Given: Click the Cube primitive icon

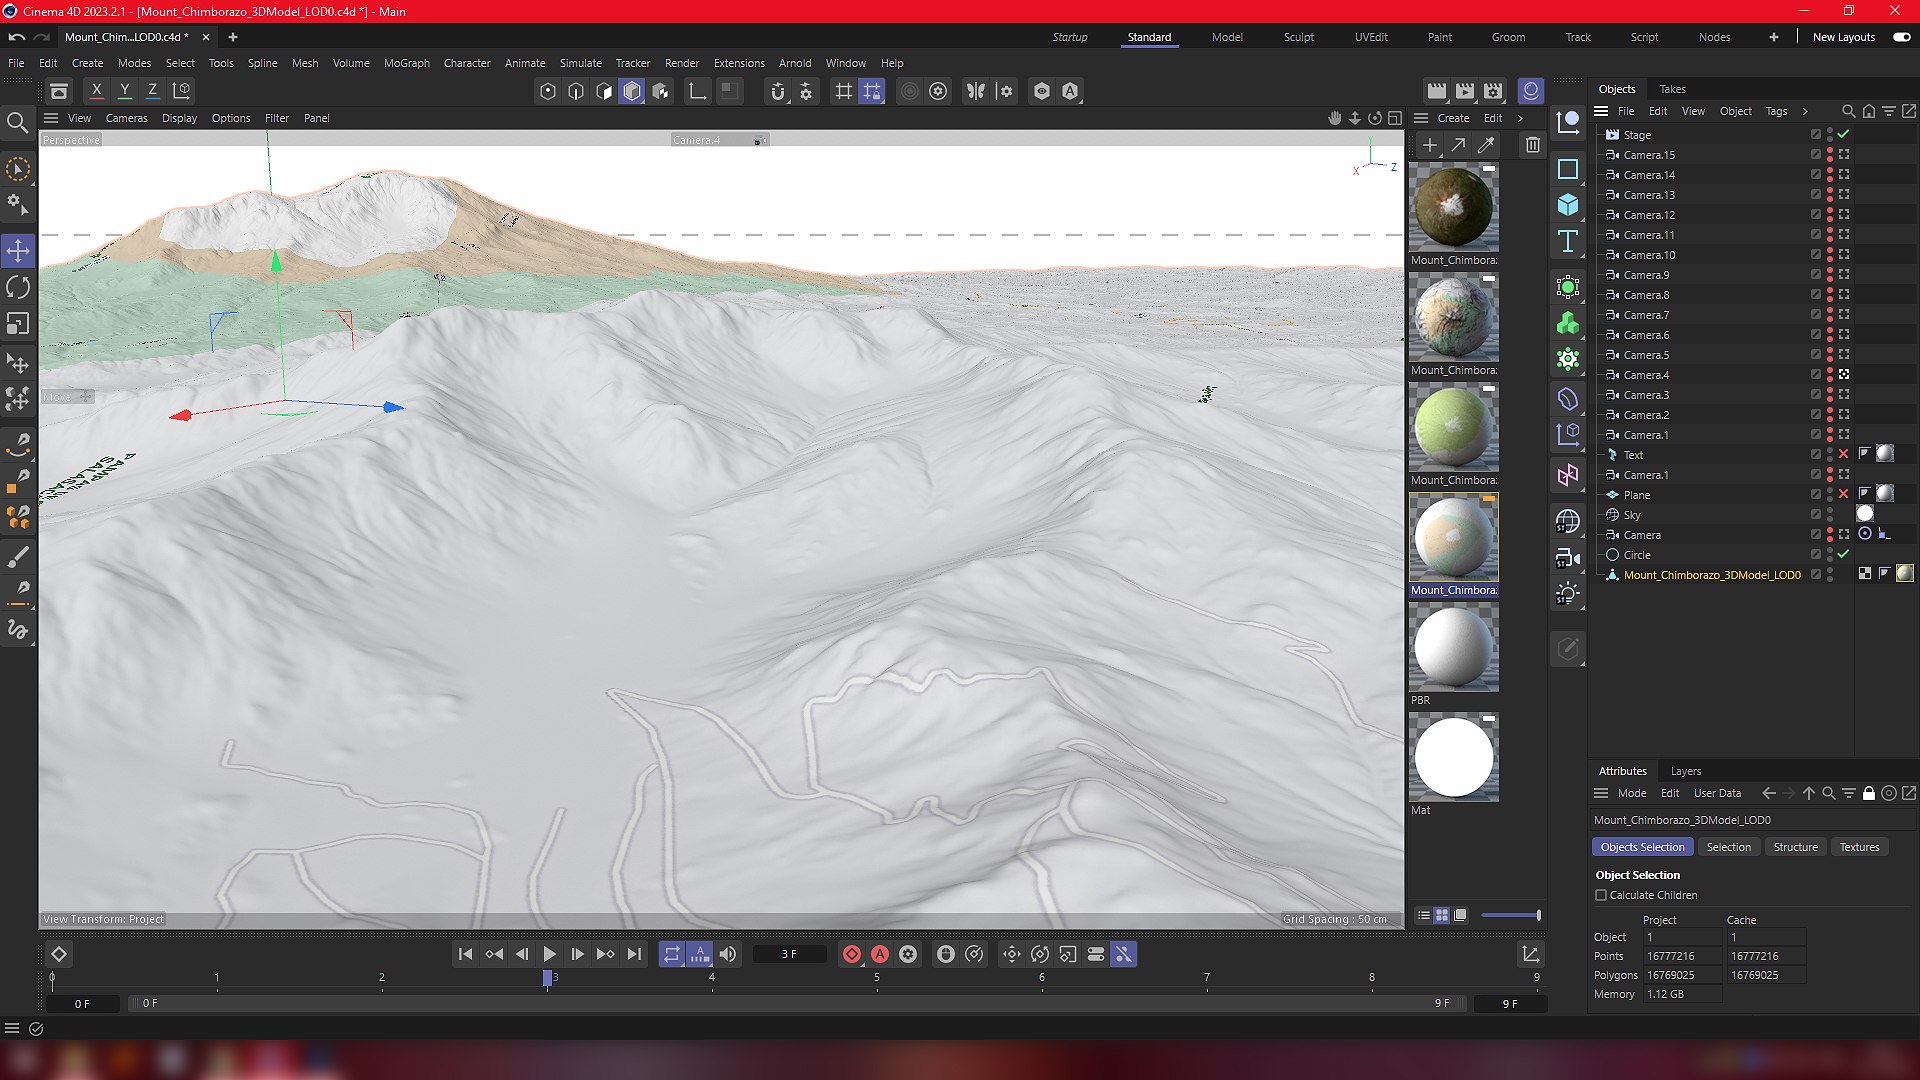Looking at the screenshot, I should (1567, 205).
